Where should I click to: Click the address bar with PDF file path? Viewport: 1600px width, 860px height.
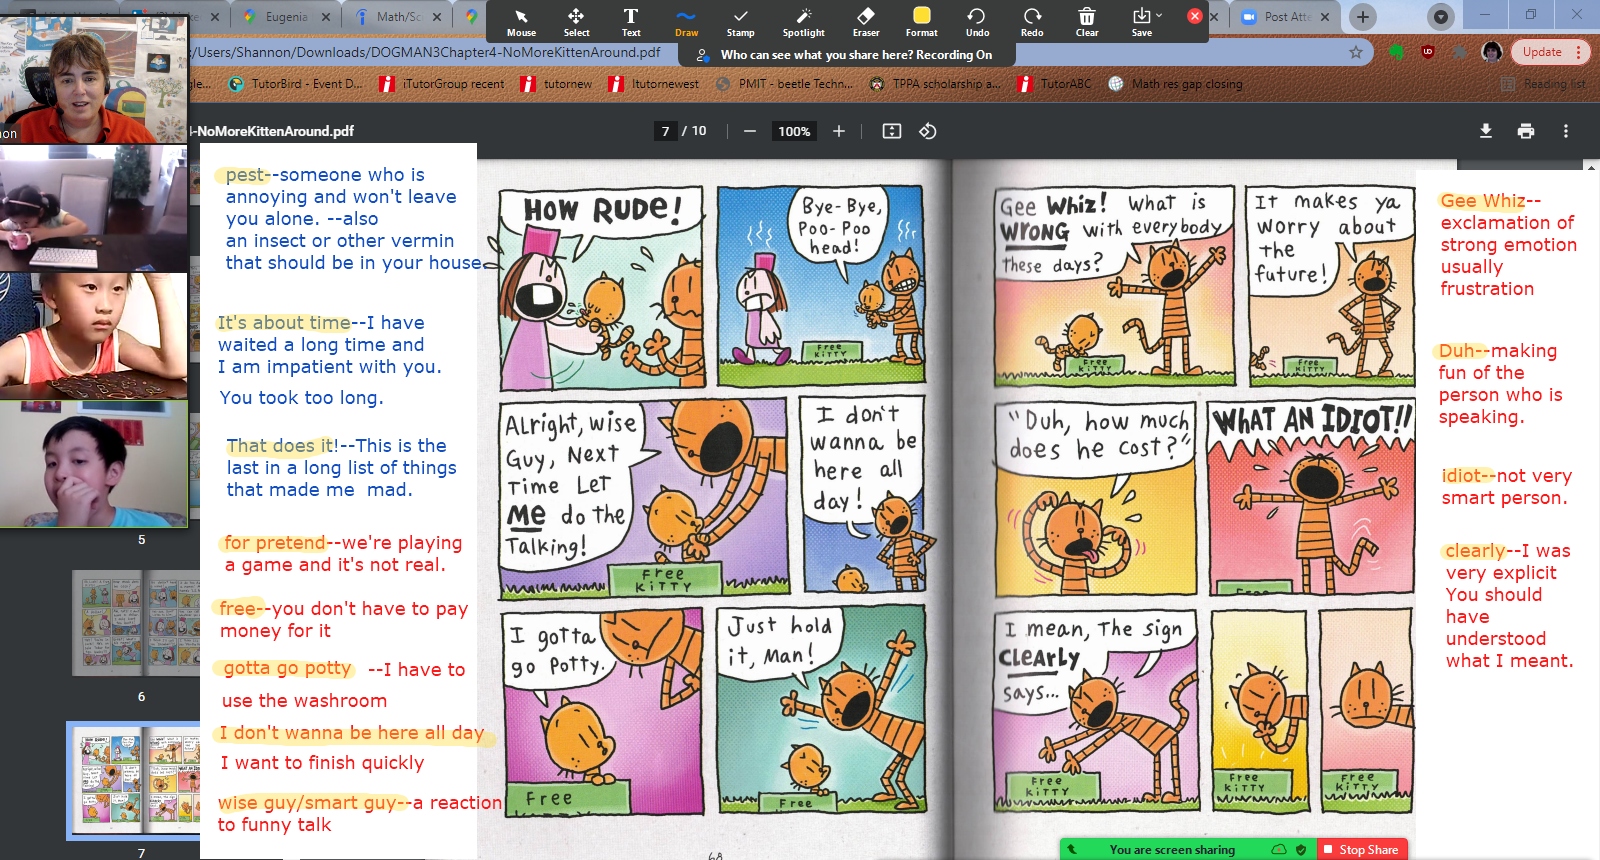pyautogui.click(x=760, y=52)
